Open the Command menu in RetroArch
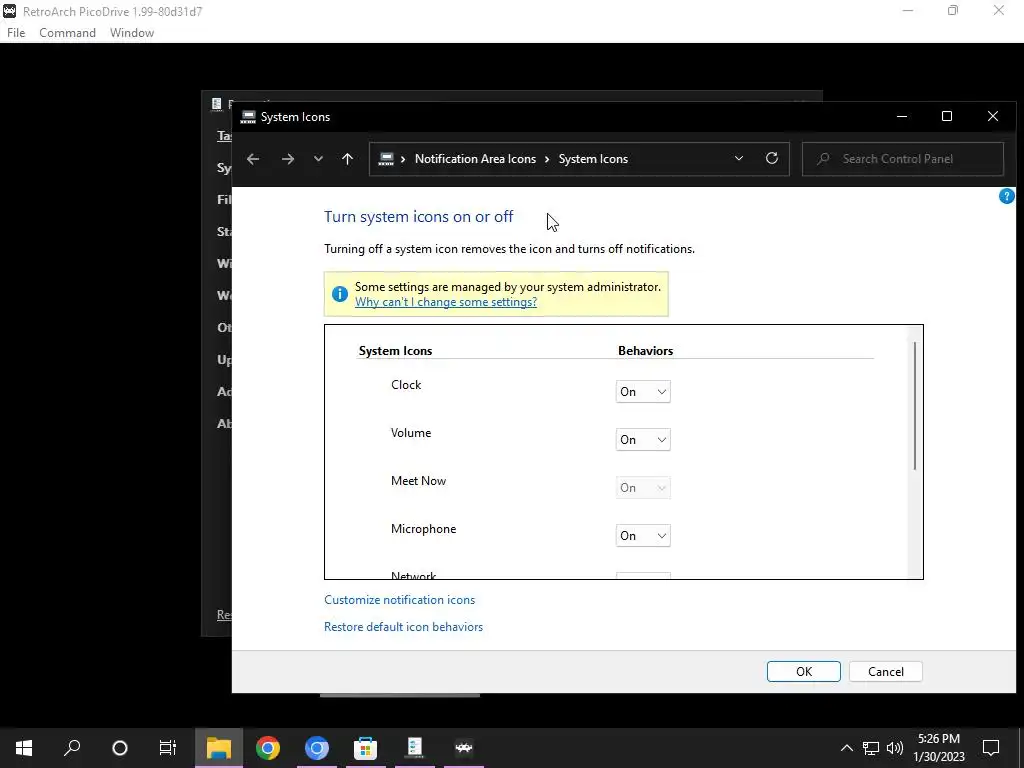The width and height of the screenshot is (1024, 768). pos(67,33)
